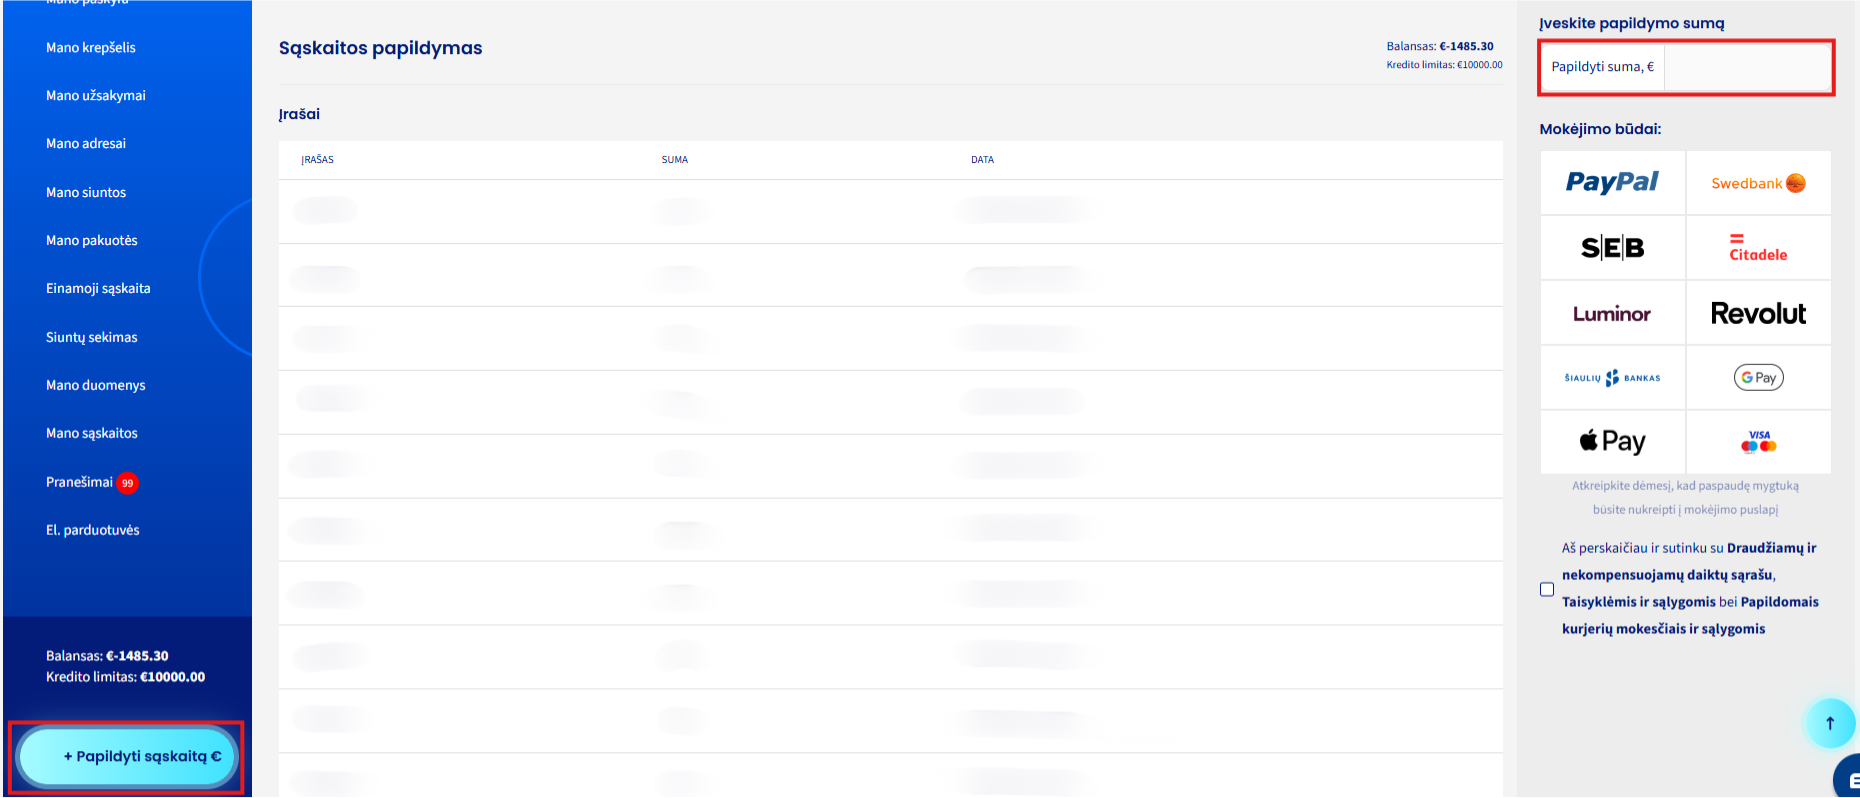Open Mano siuntos section
The image size is (1860, 798).
86,193
